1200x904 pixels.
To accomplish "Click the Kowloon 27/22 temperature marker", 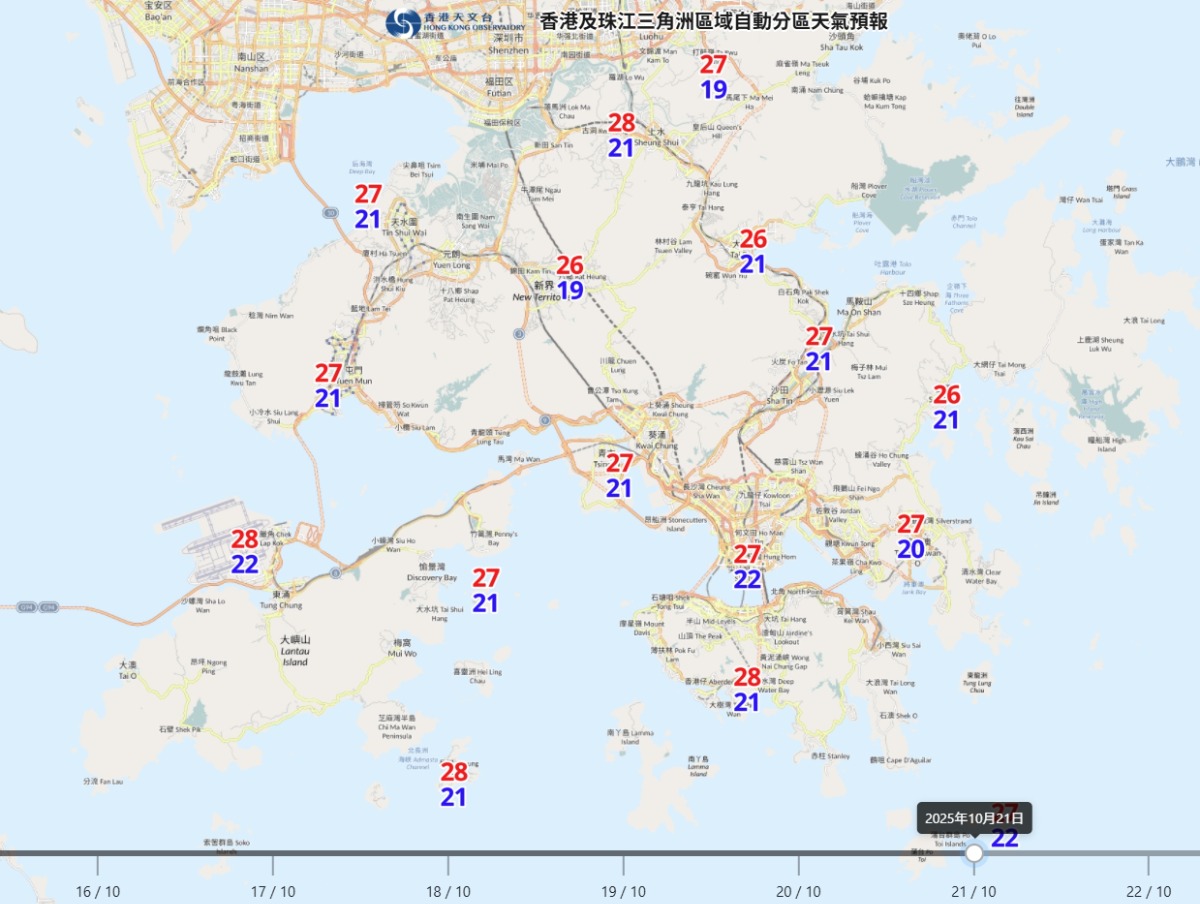I will coord(748,566).
